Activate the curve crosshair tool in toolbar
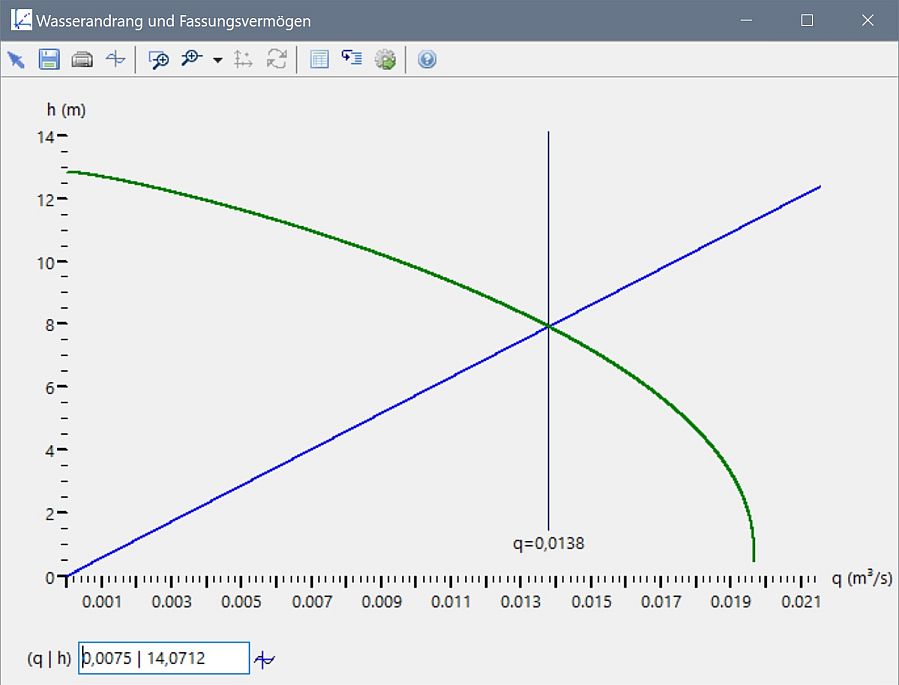Viewport: 899px width, 685px height. click(116, 60)
